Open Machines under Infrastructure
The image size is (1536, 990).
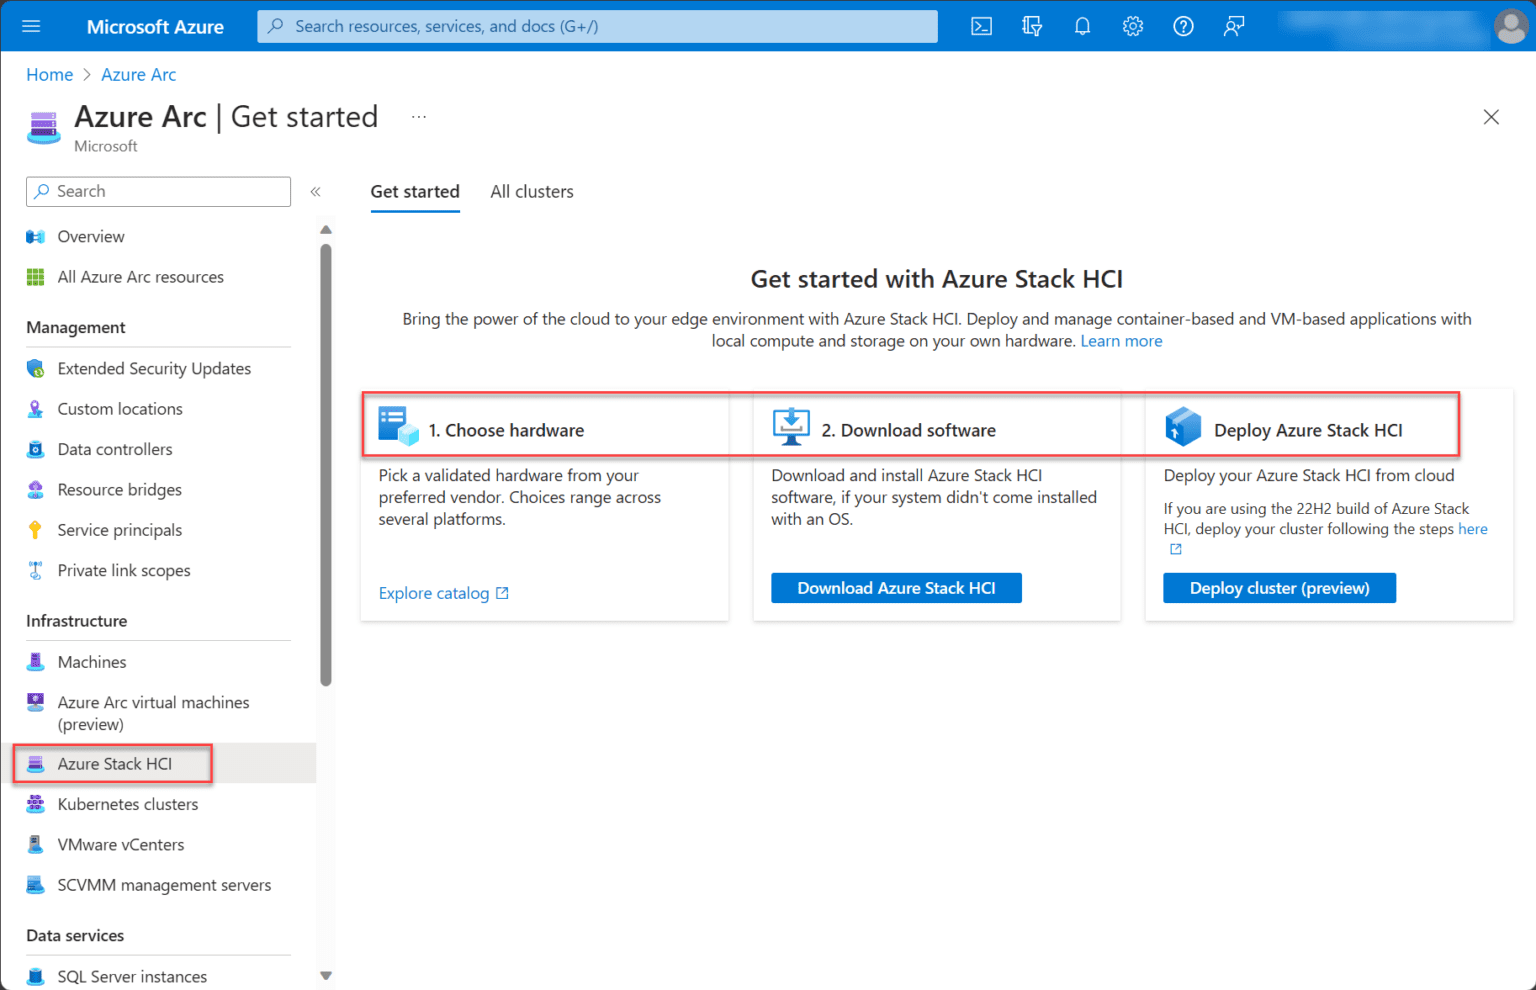tap(91, 661)
